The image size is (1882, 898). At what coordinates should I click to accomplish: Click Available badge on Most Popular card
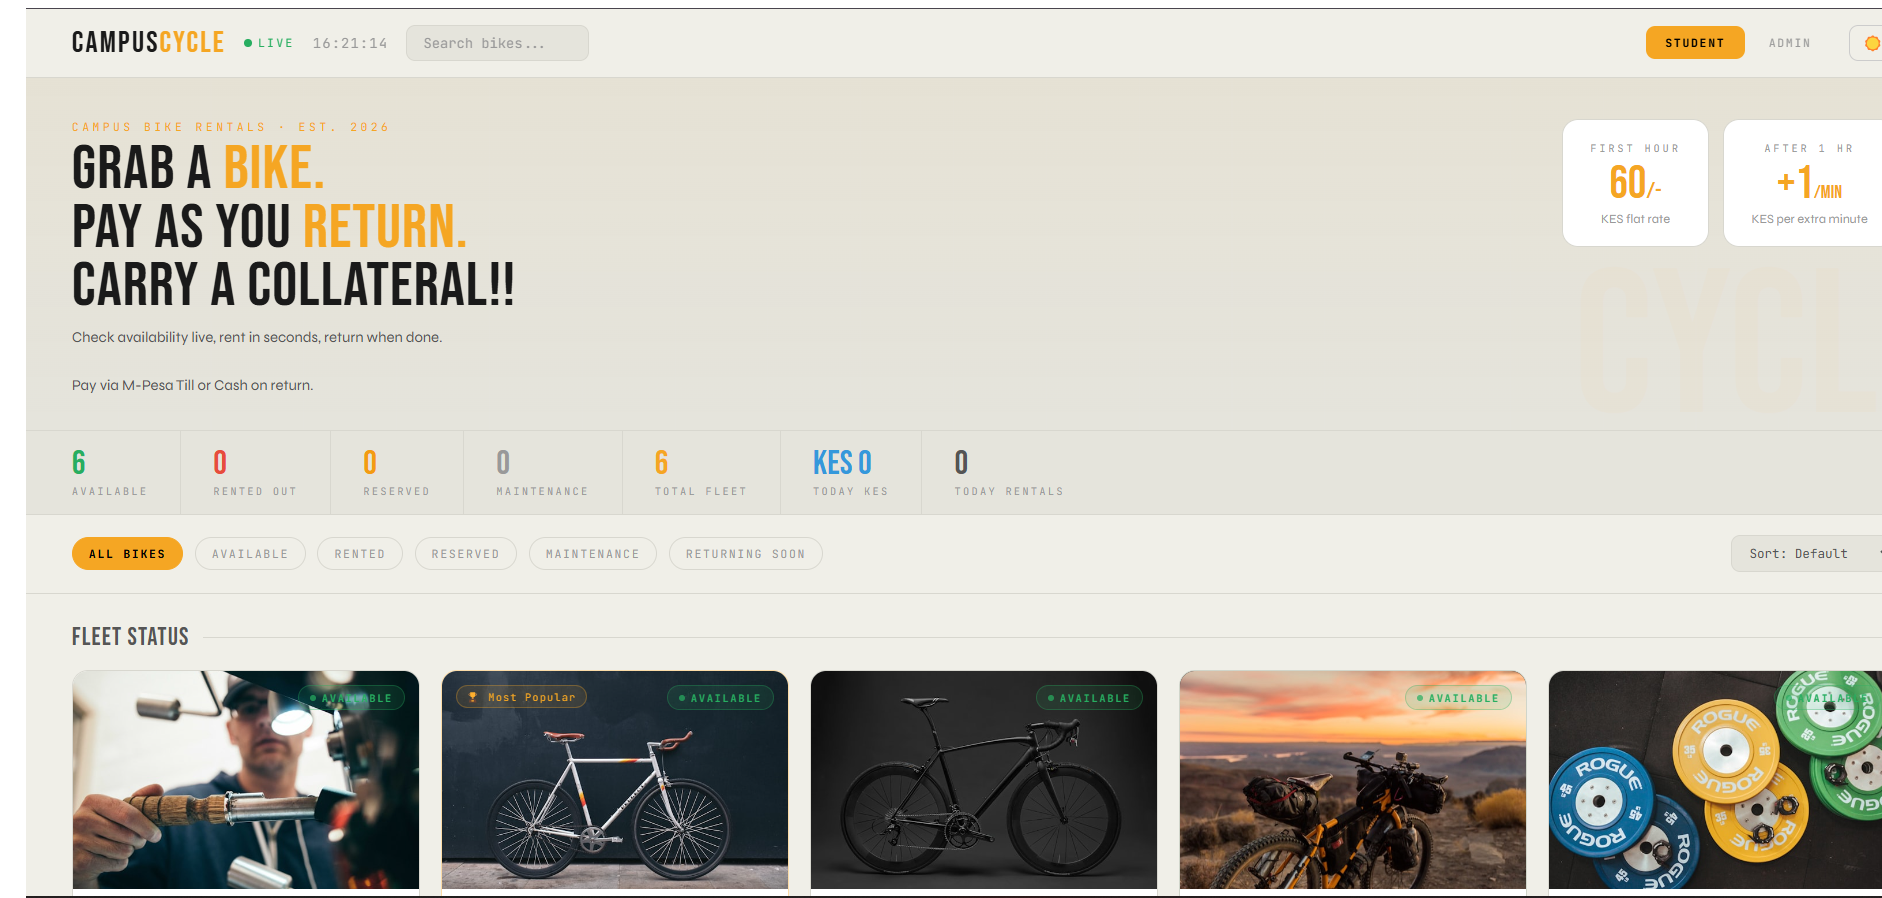tap(720, 698)
